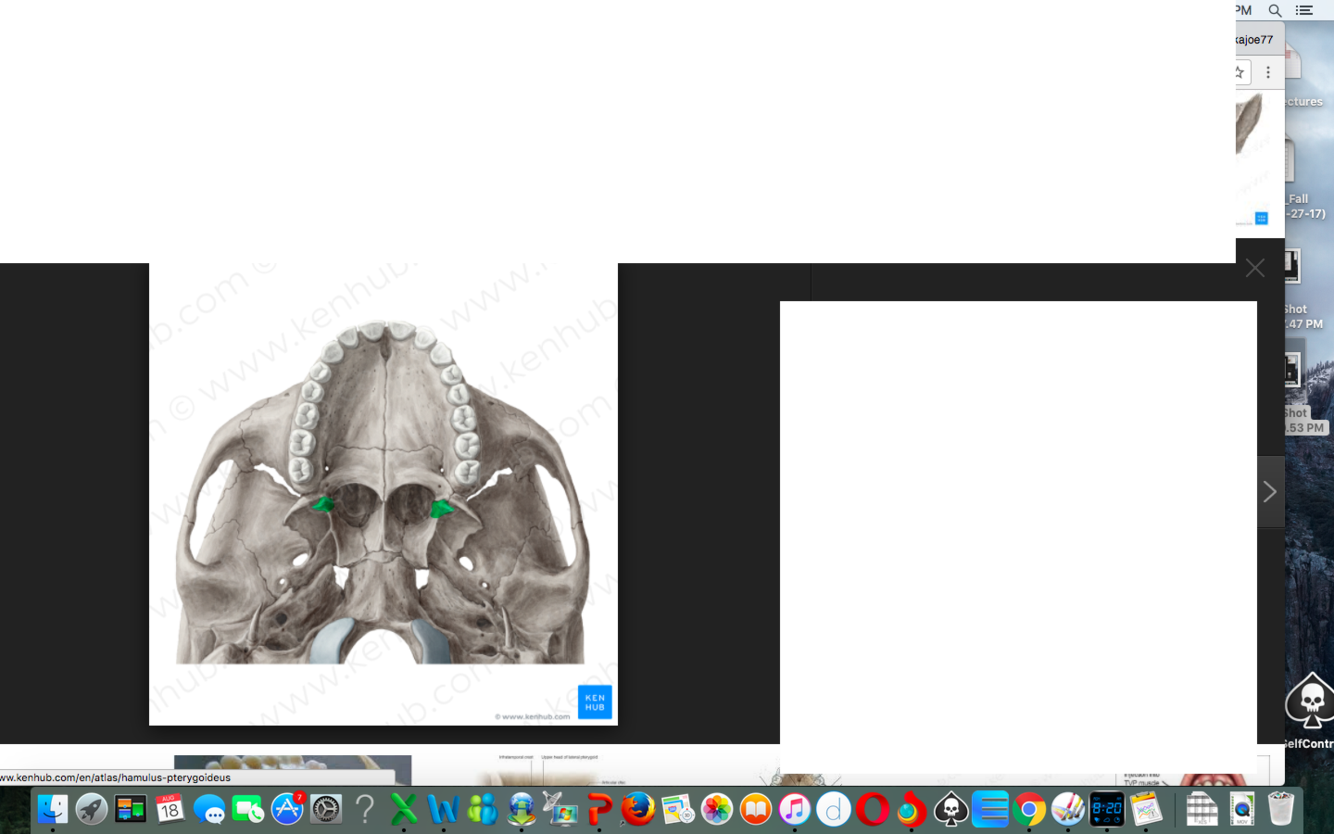Open Messages app in Dock

209,808
